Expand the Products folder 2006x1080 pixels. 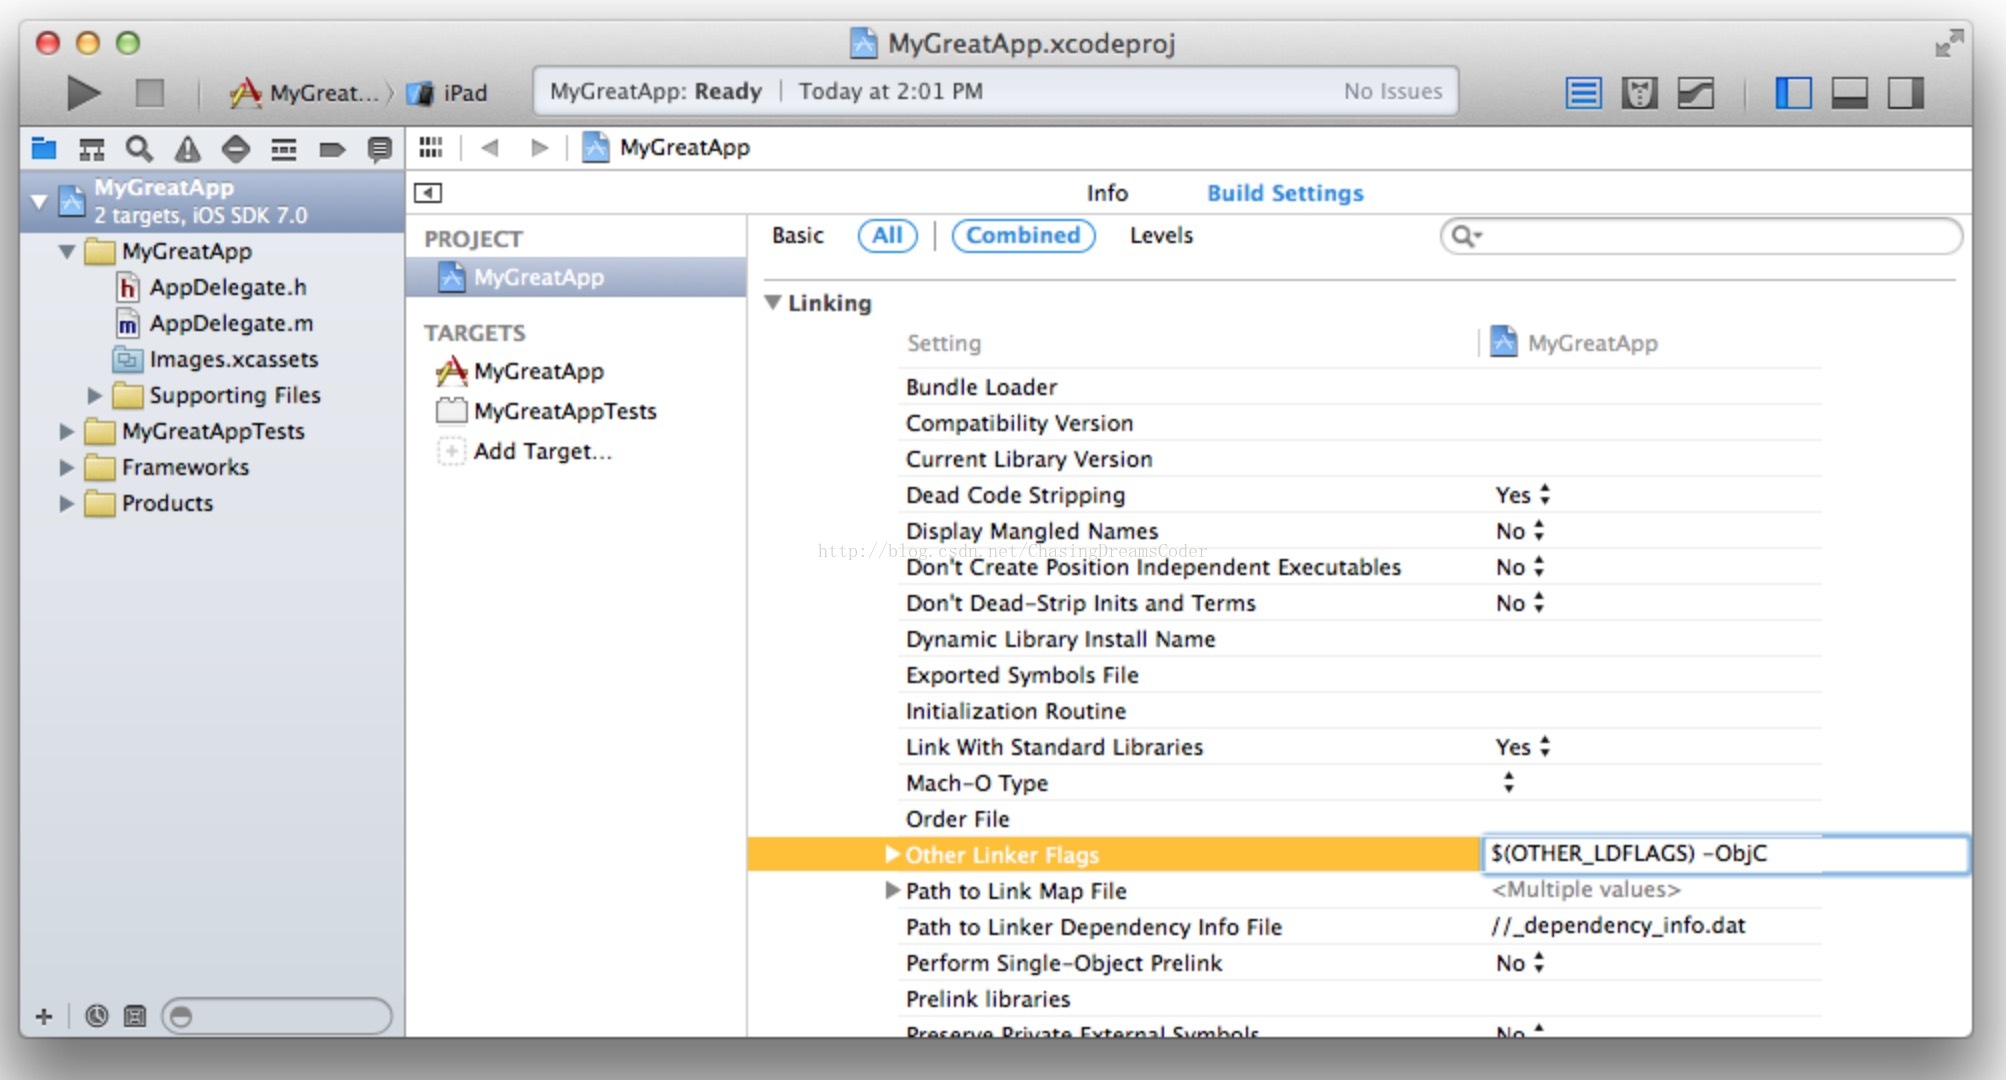(x=67, y=503)
